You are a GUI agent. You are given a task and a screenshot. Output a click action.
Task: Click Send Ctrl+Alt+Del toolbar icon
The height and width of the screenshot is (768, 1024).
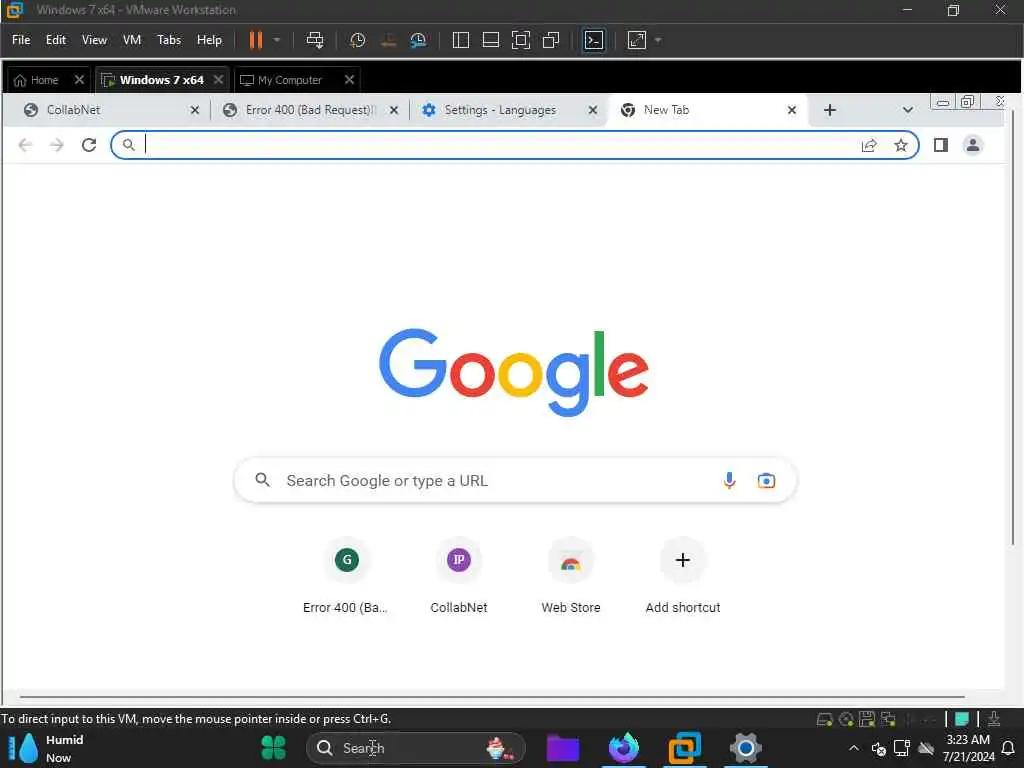click(315, 40)
